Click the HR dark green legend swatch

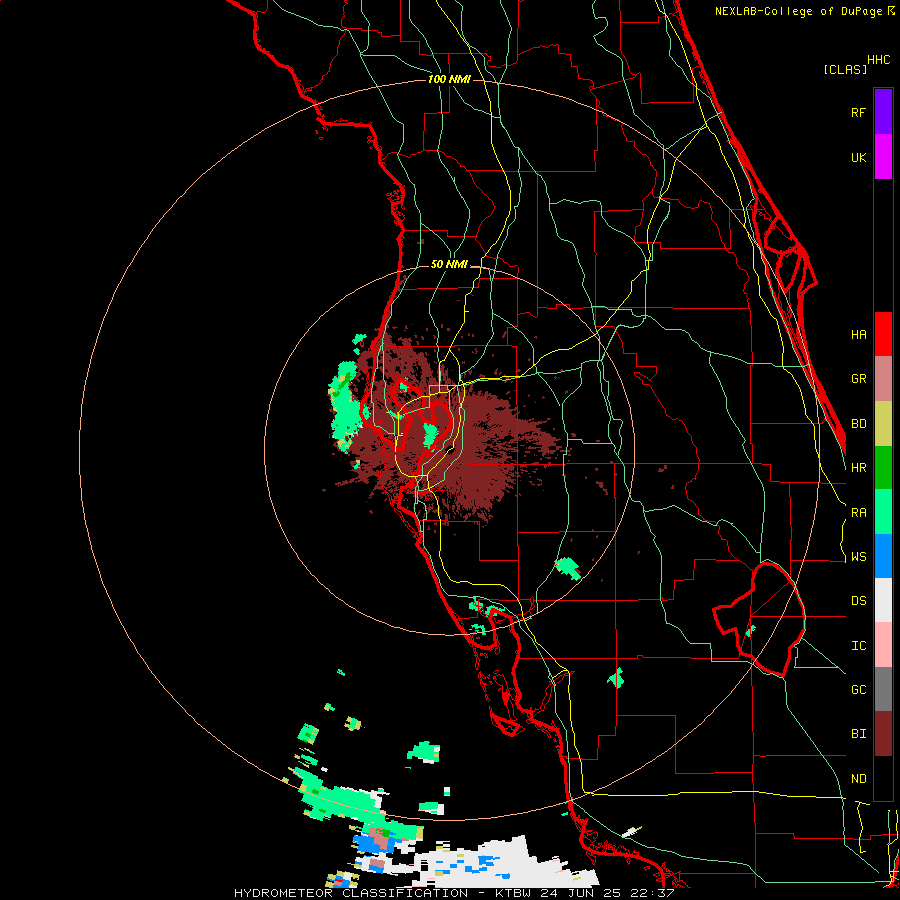(883, 468)
